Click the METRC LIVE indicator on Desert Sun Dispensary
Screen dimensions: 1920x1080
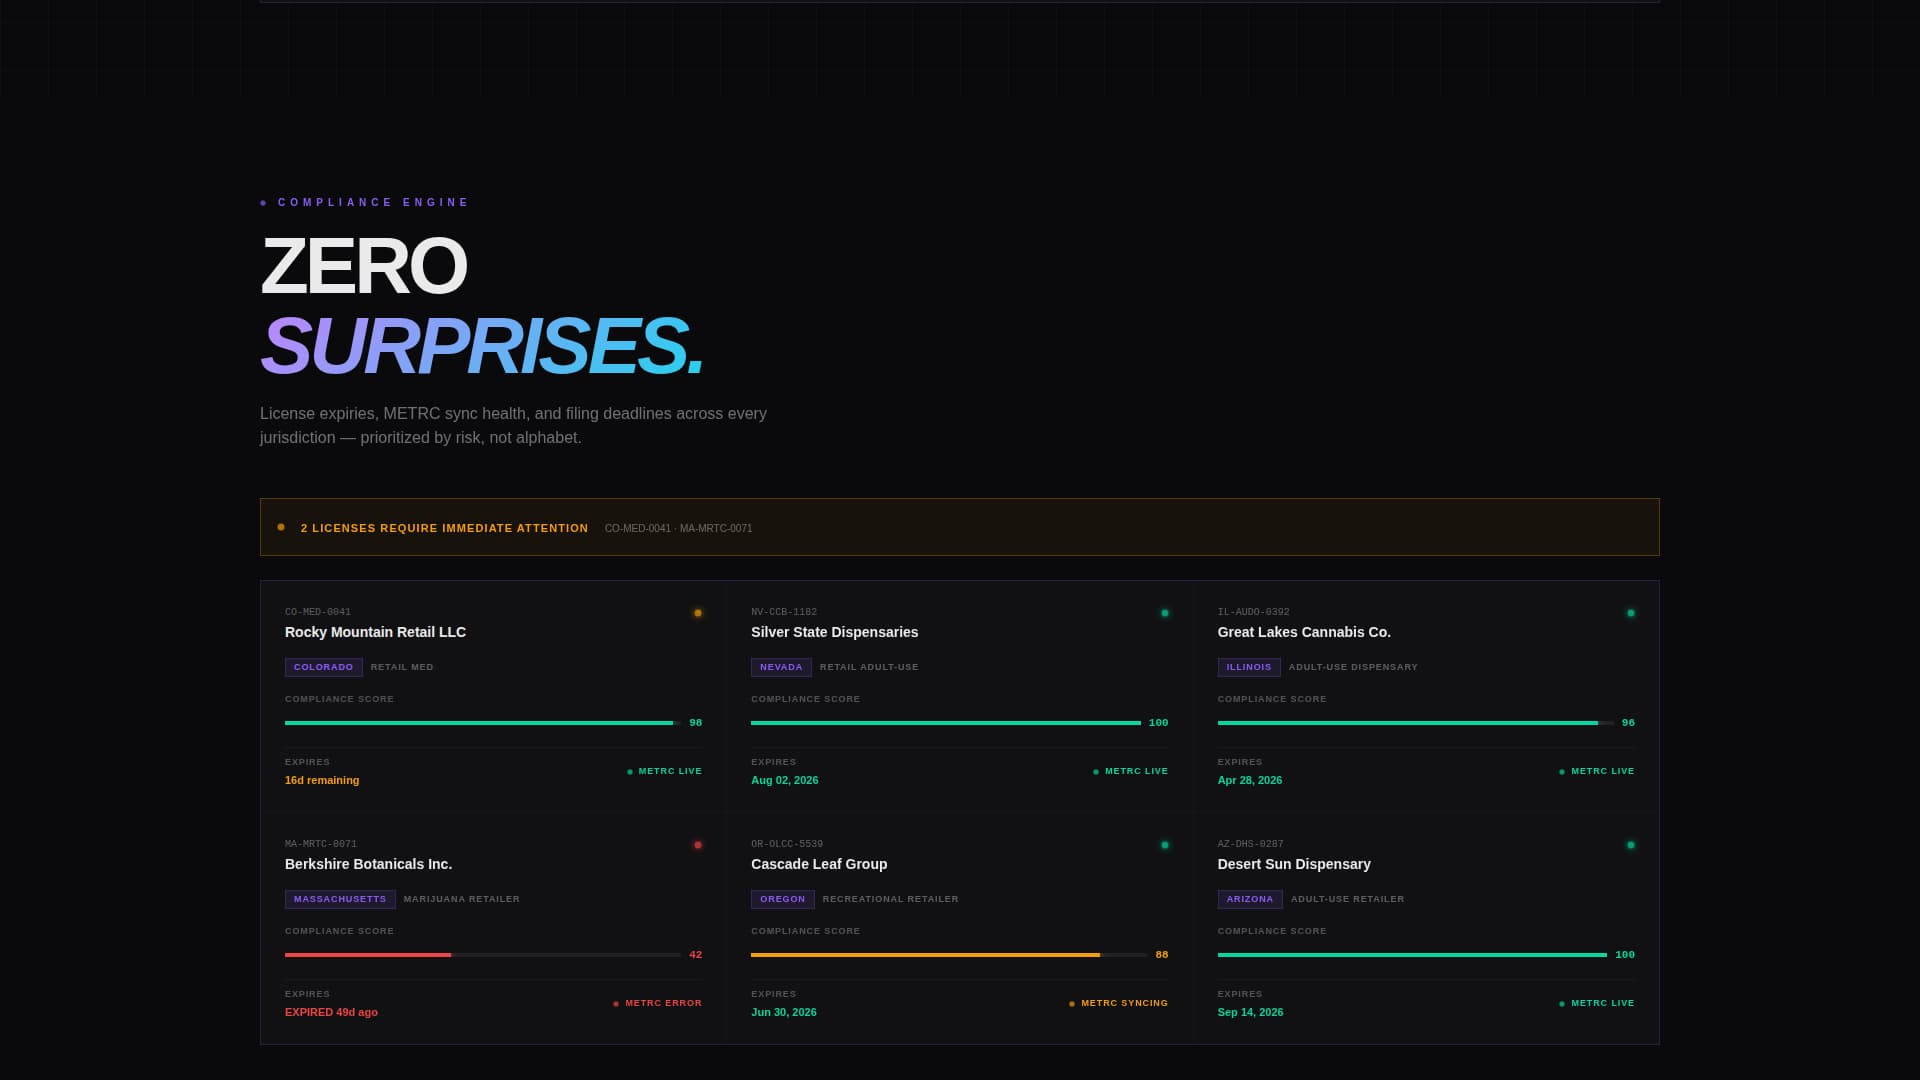click(x=1596, y=1002)
